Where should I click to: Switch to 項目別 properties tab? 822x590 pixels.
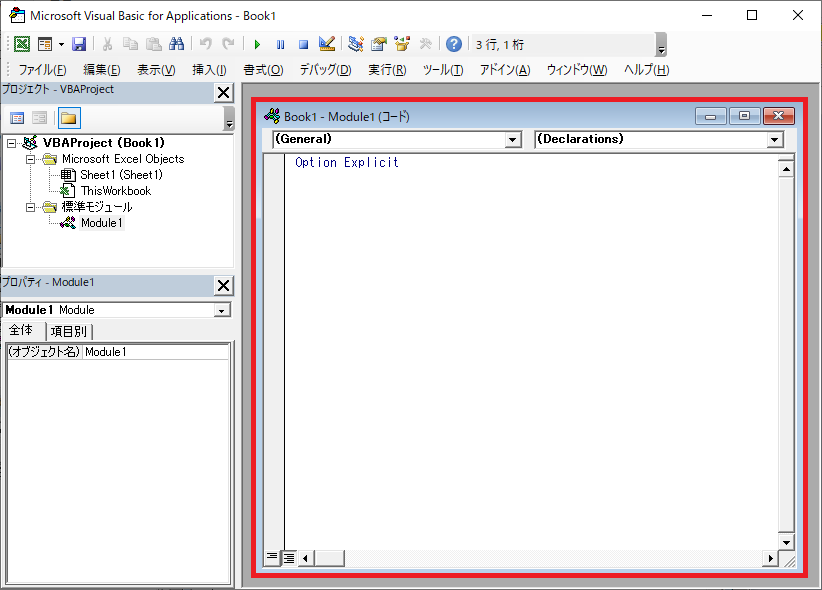[69, 331]
